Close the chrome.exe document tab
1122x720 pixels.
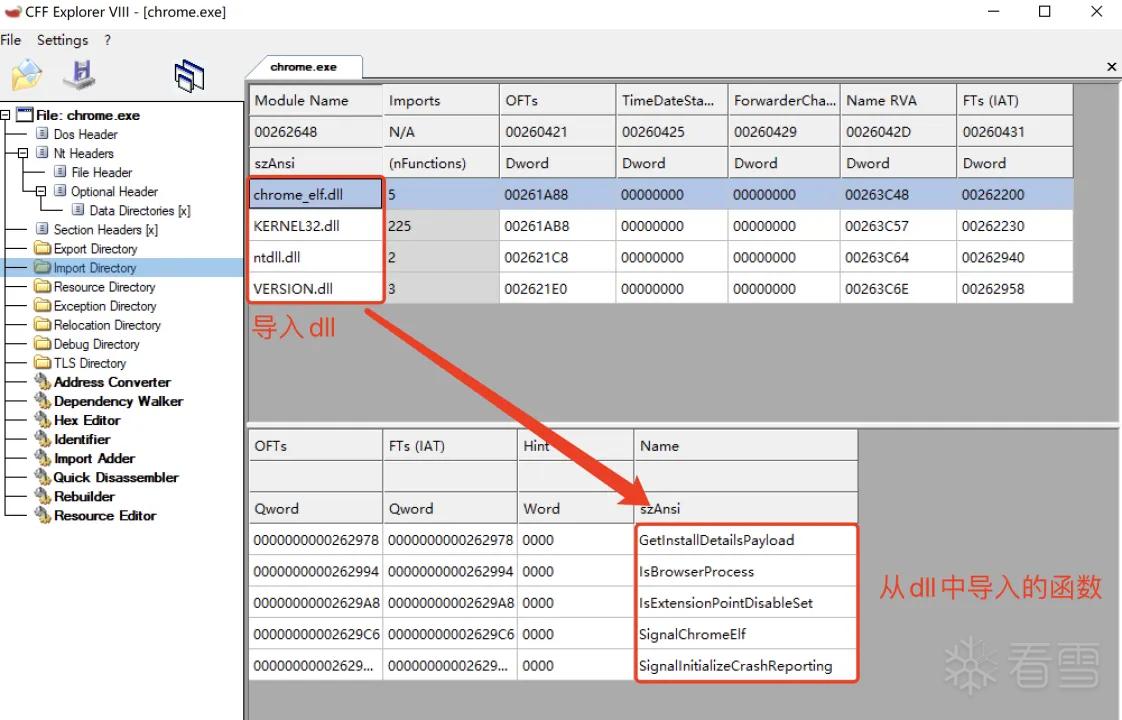pos(1111,67)
